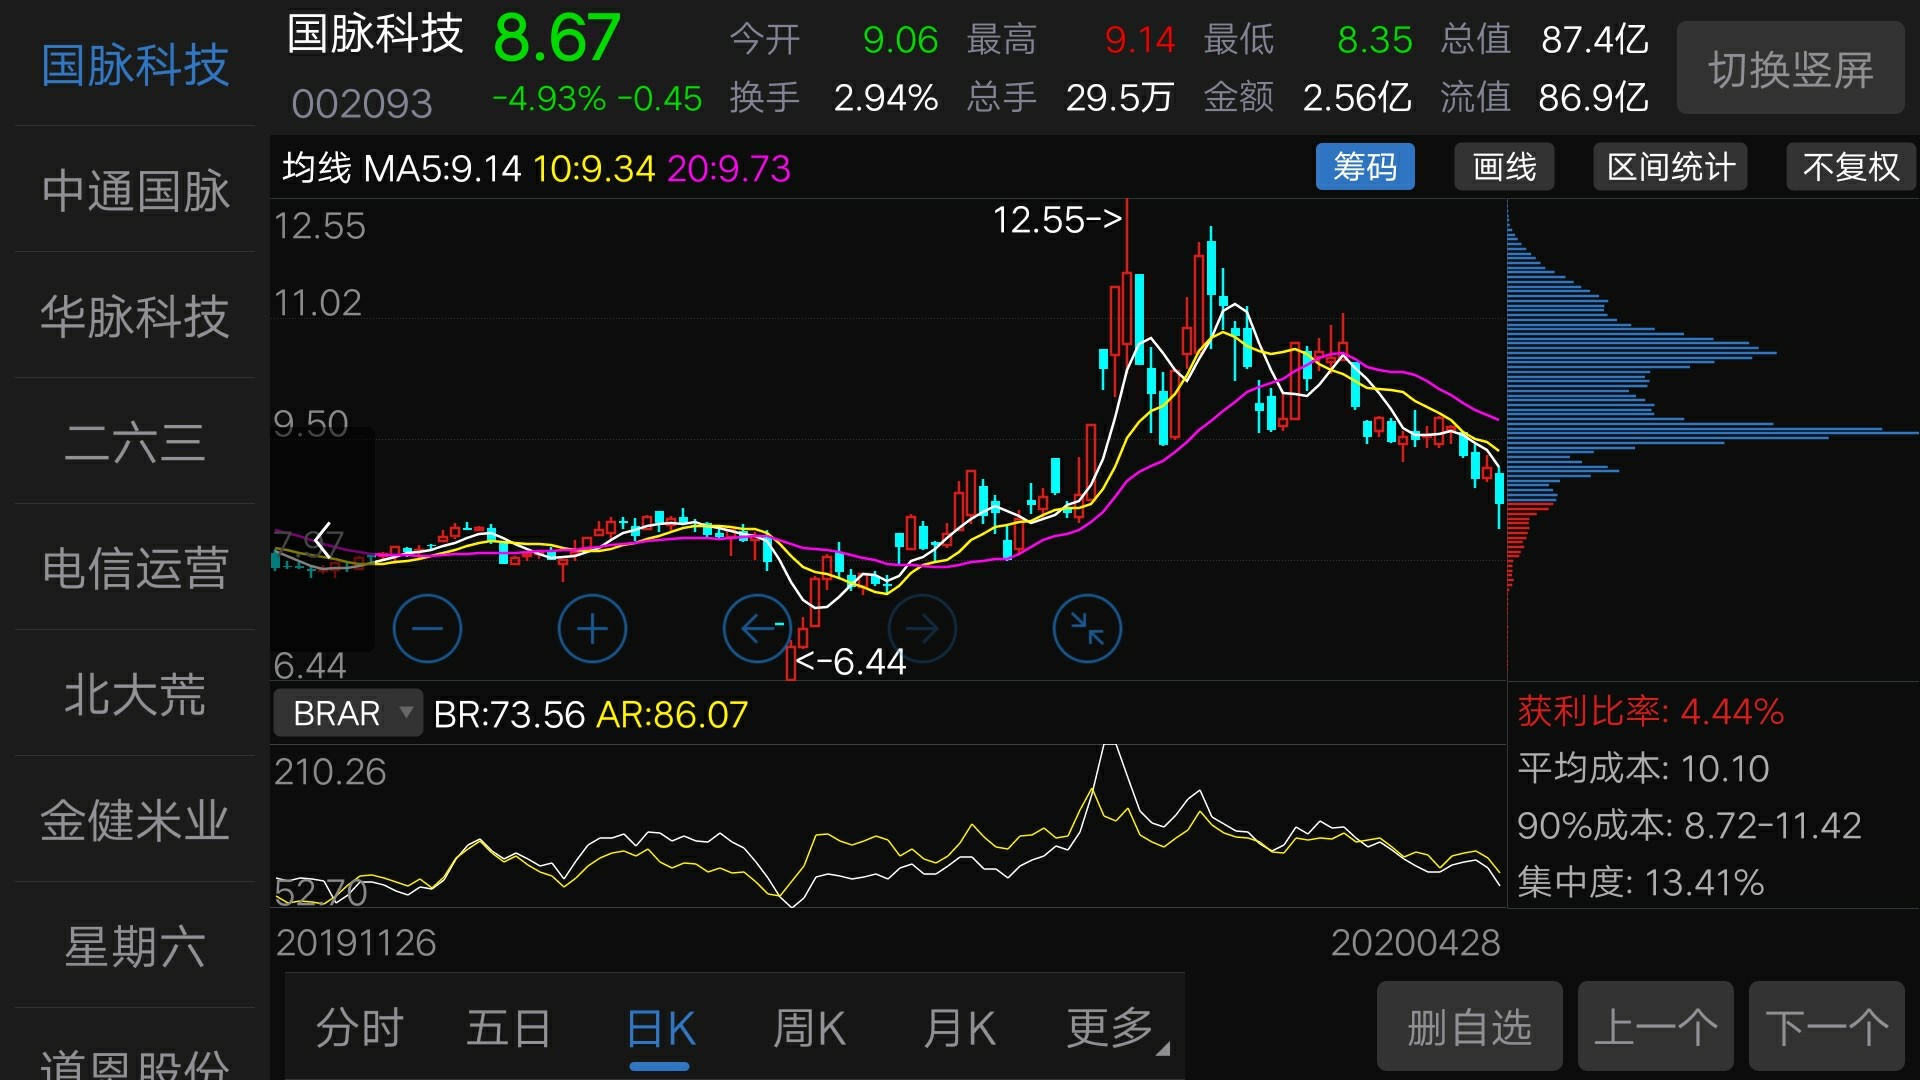This screenshot has height=1080, width=1920.
Task: Select 电信运营 in the stock list
Action: (135, 568)
